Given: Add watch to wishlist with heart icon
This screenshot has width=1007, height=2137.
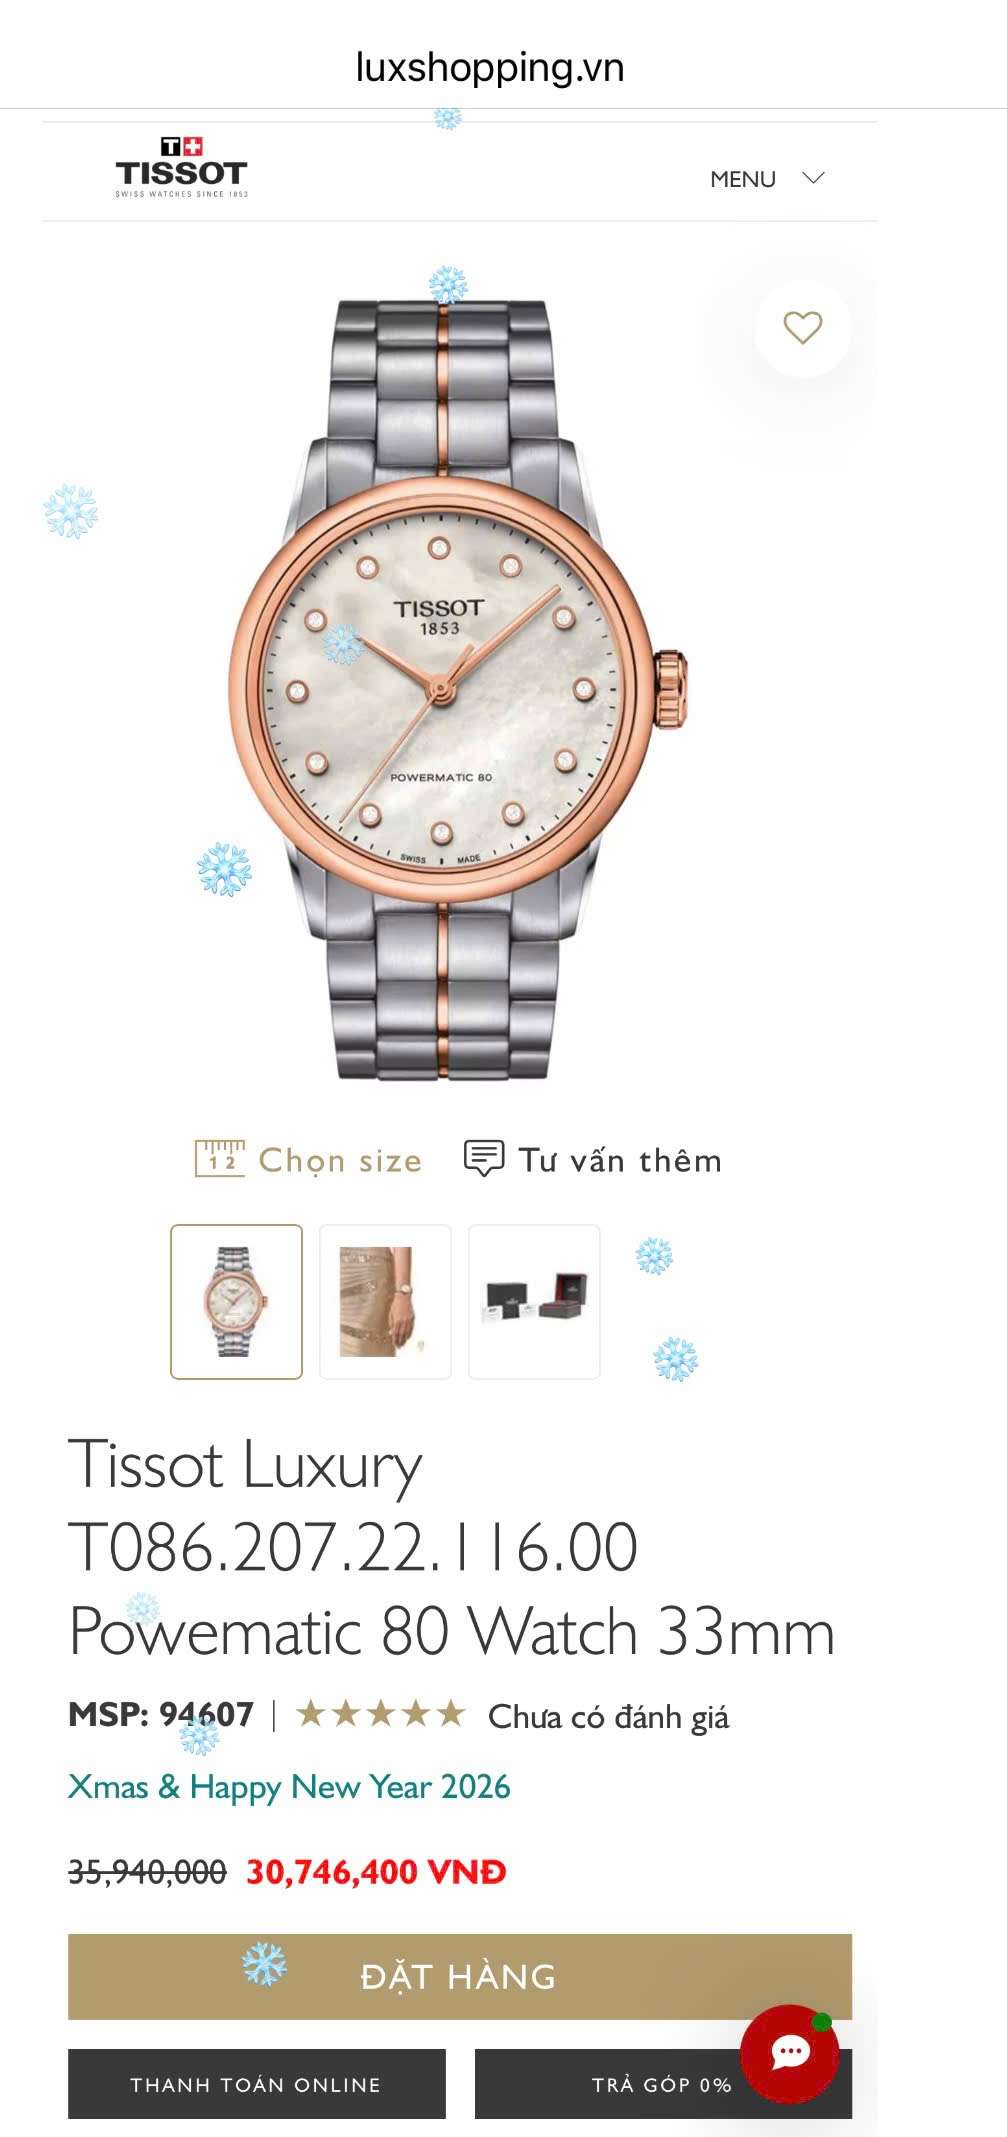Looking at the screenshot, I should coord(803,328).
